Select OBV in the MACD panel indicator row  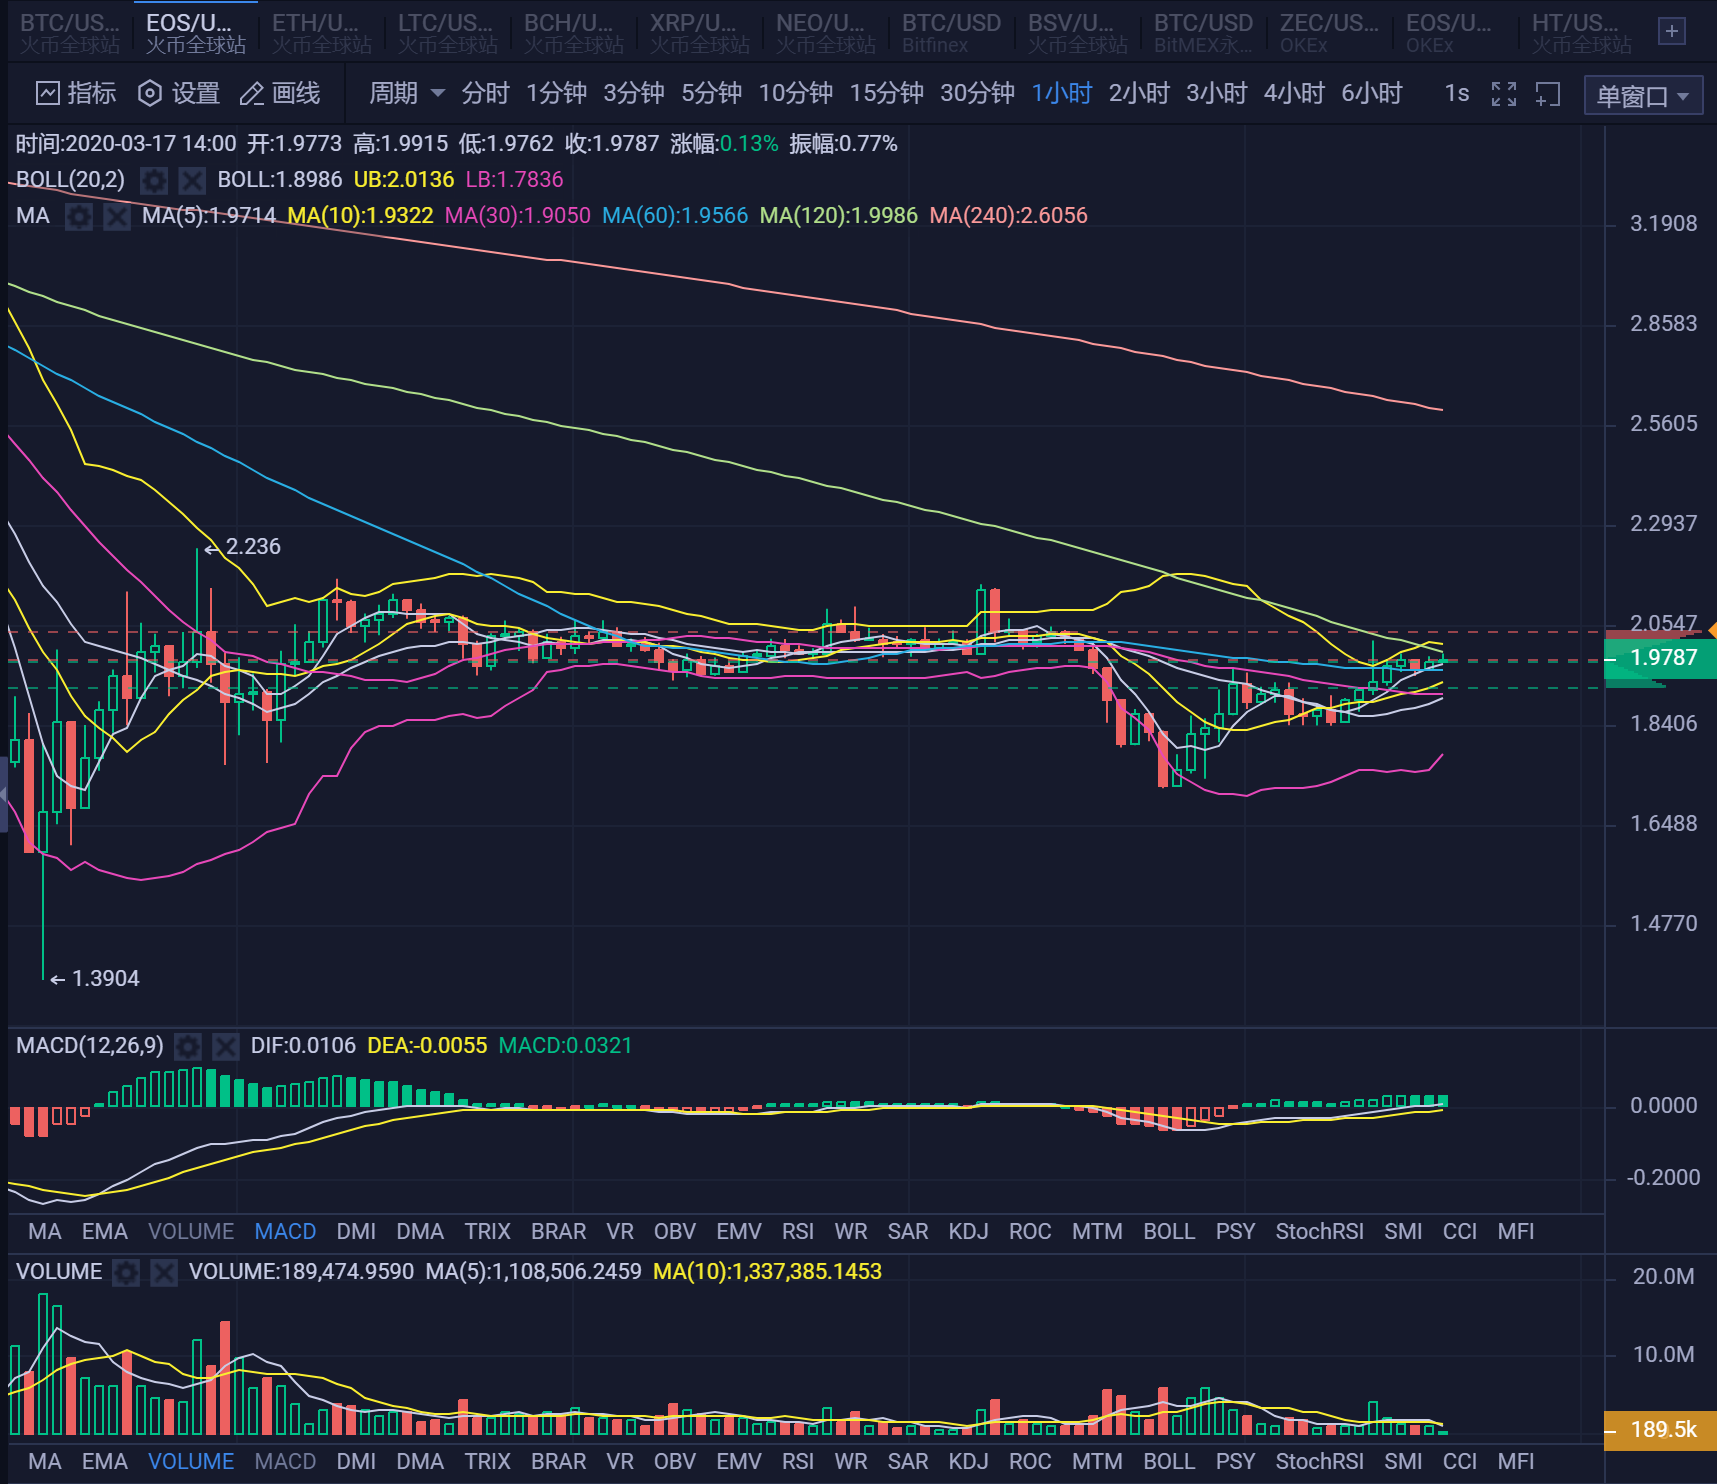[675, 1232]
